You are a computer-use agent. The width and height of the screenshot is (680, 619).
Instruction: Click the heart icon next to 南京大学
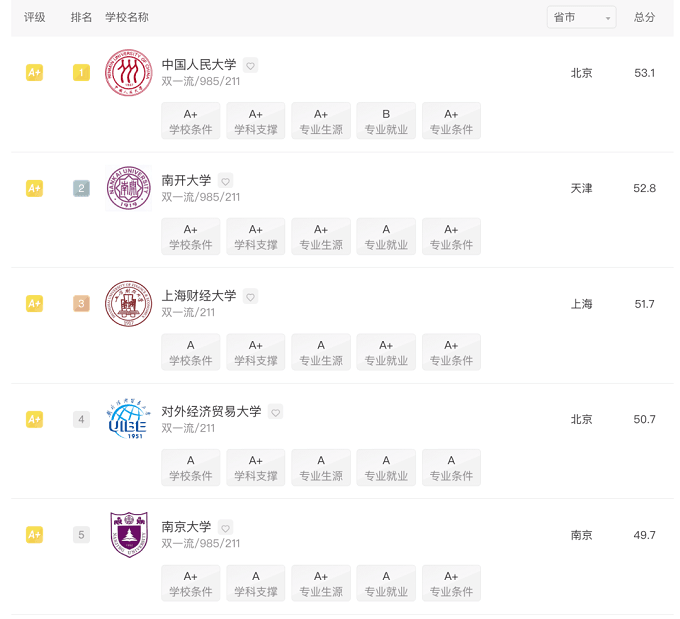click(226, 527)
